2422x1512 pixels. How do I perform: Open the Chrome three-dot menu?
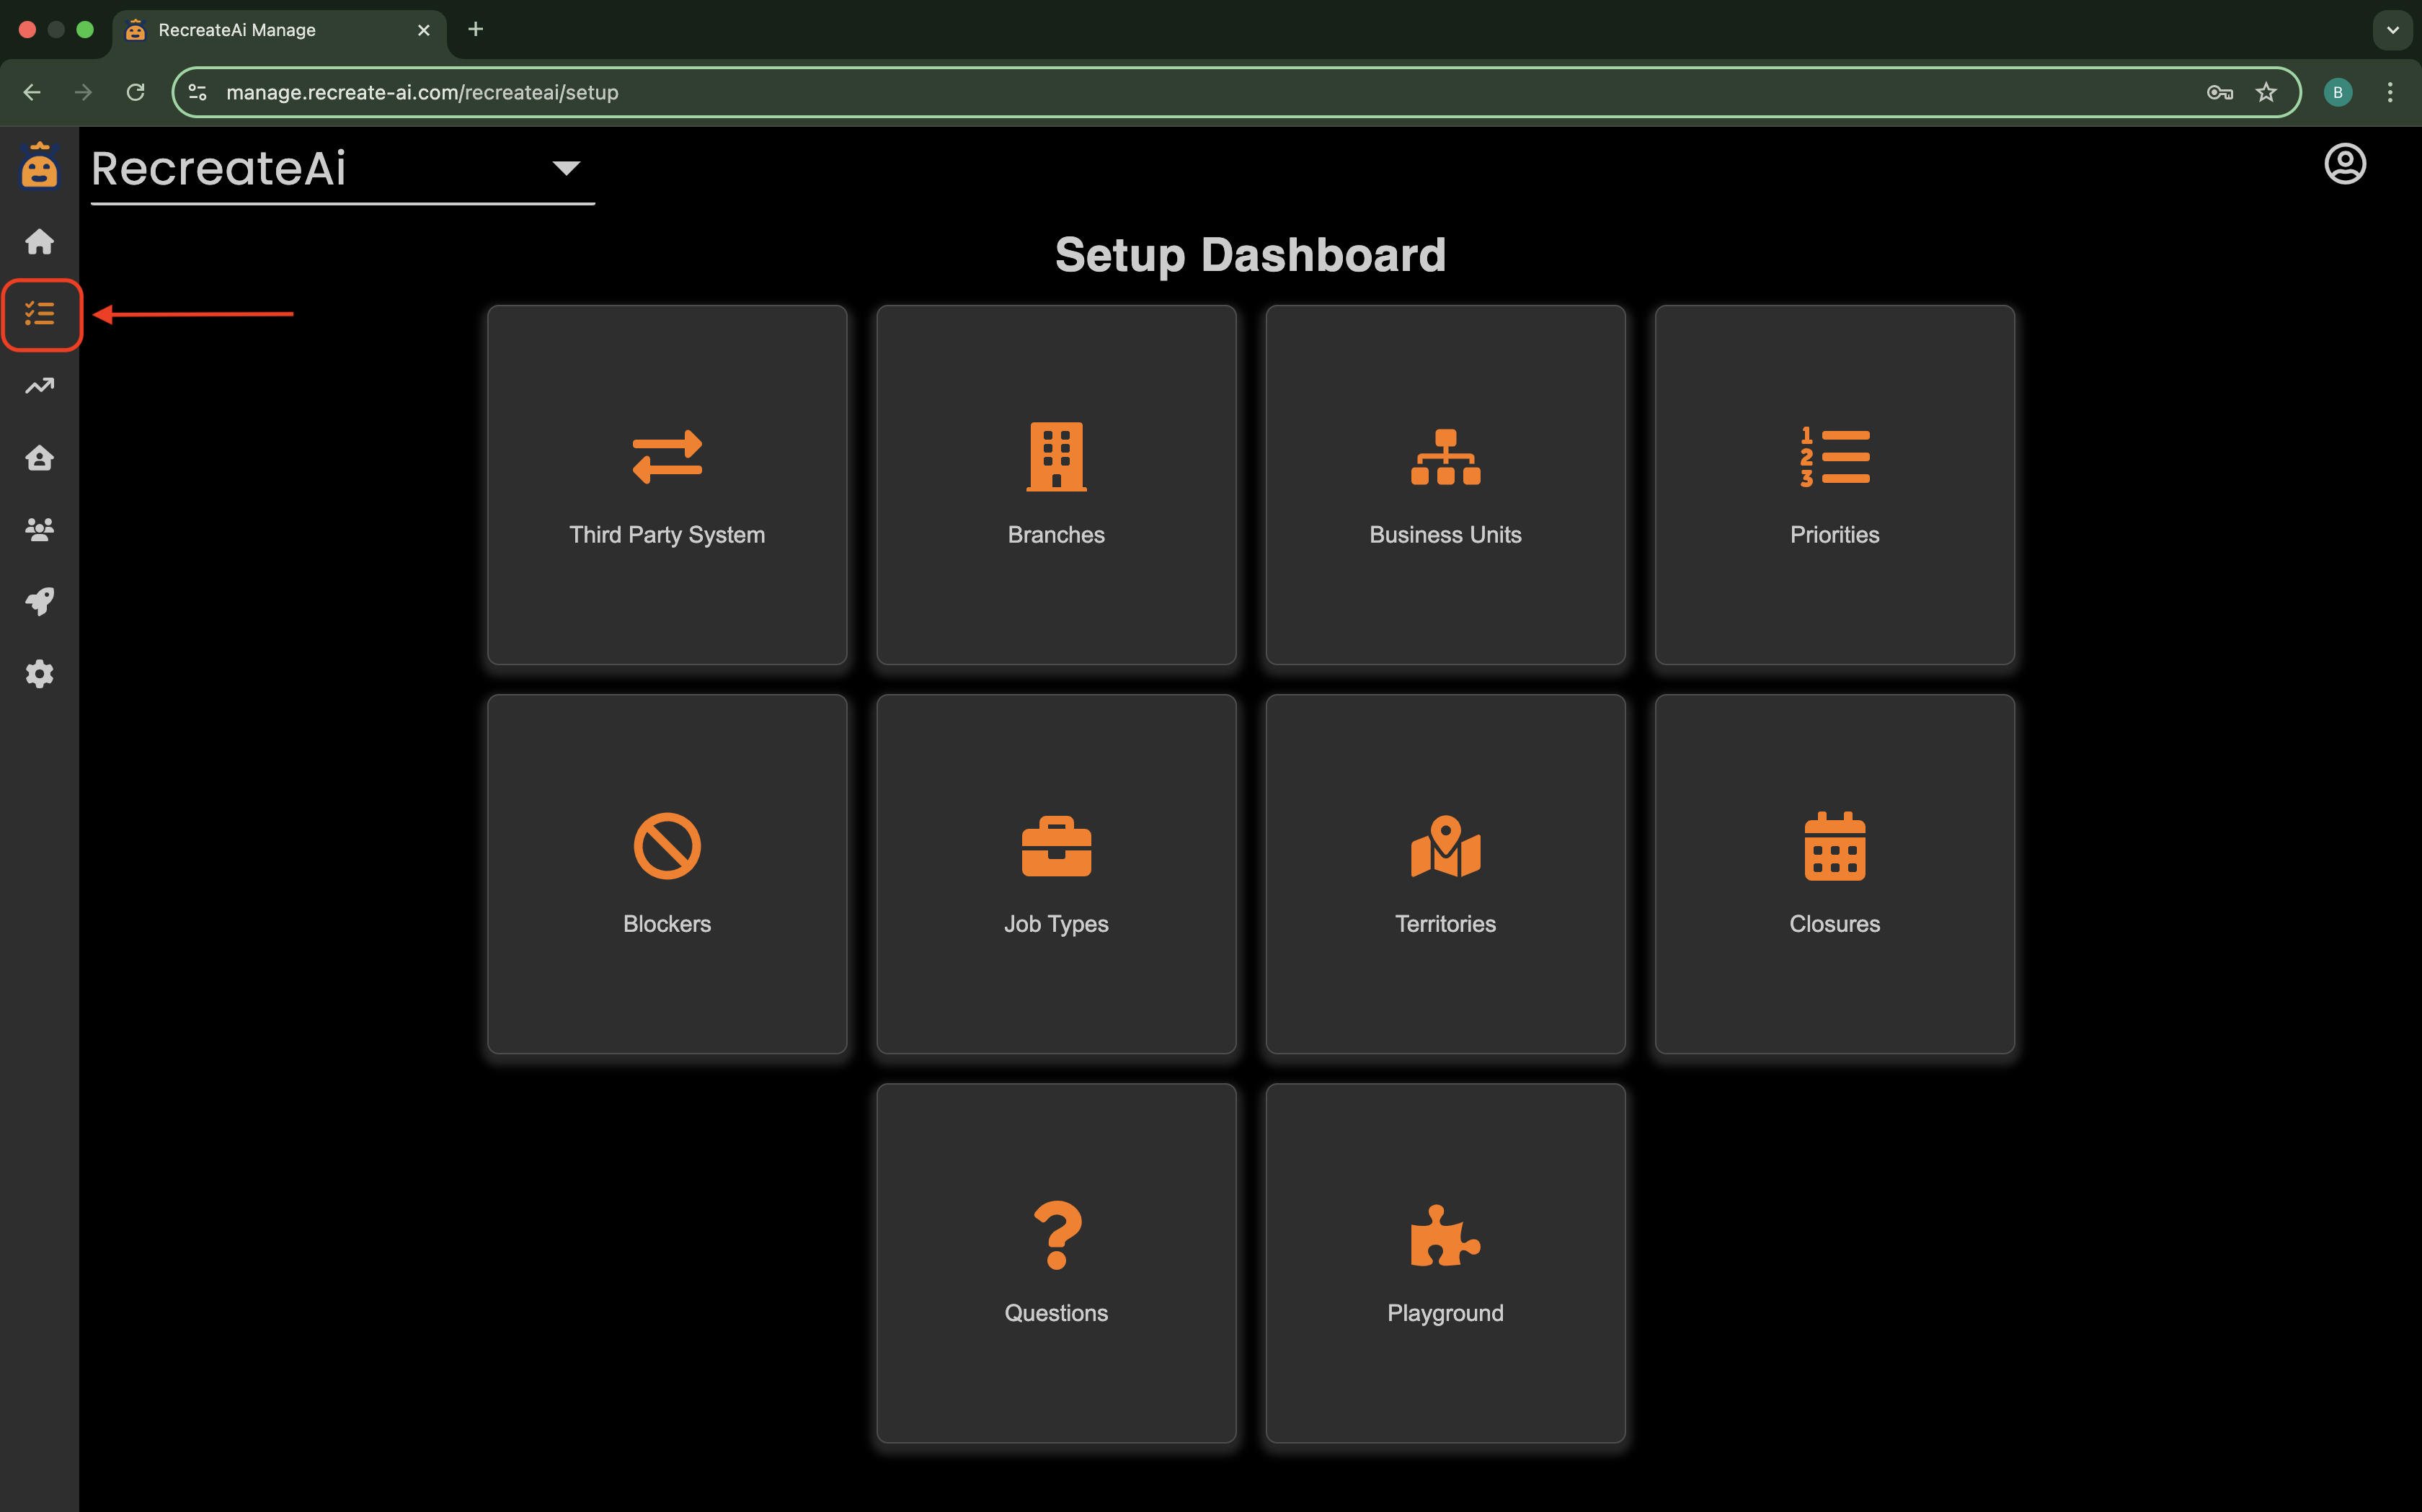[x=2391, y=92]
